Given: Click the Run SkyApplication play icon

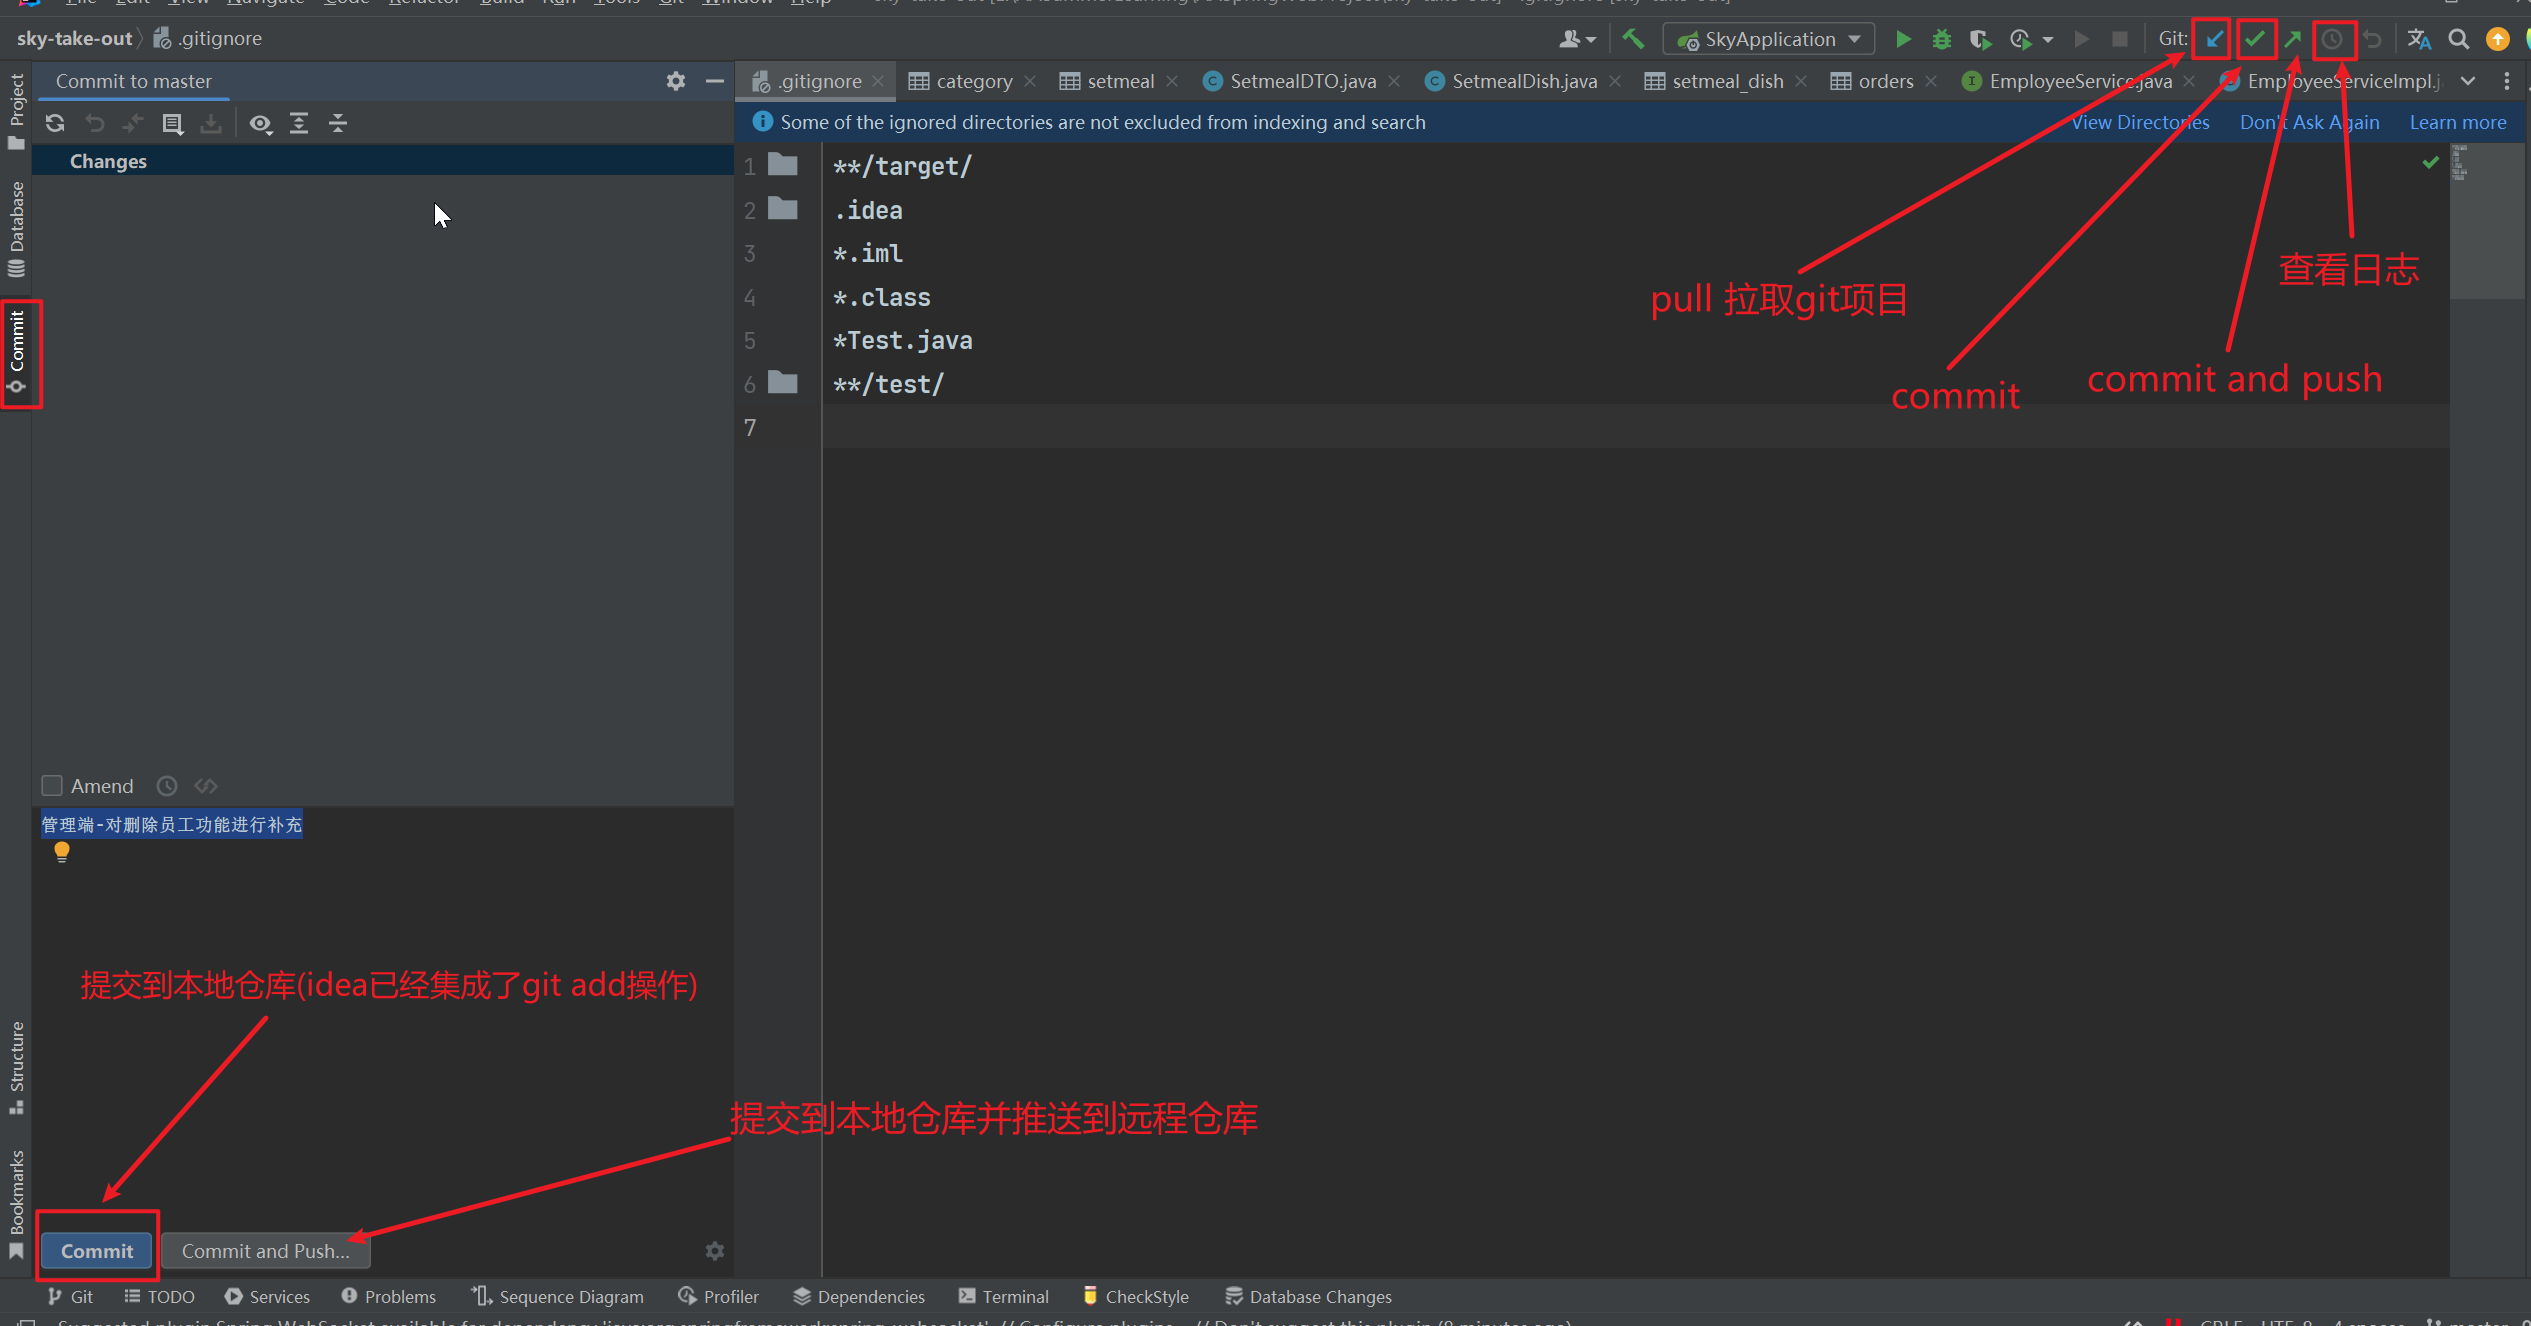Looking at the screenshot, I should coord(1903,39).
